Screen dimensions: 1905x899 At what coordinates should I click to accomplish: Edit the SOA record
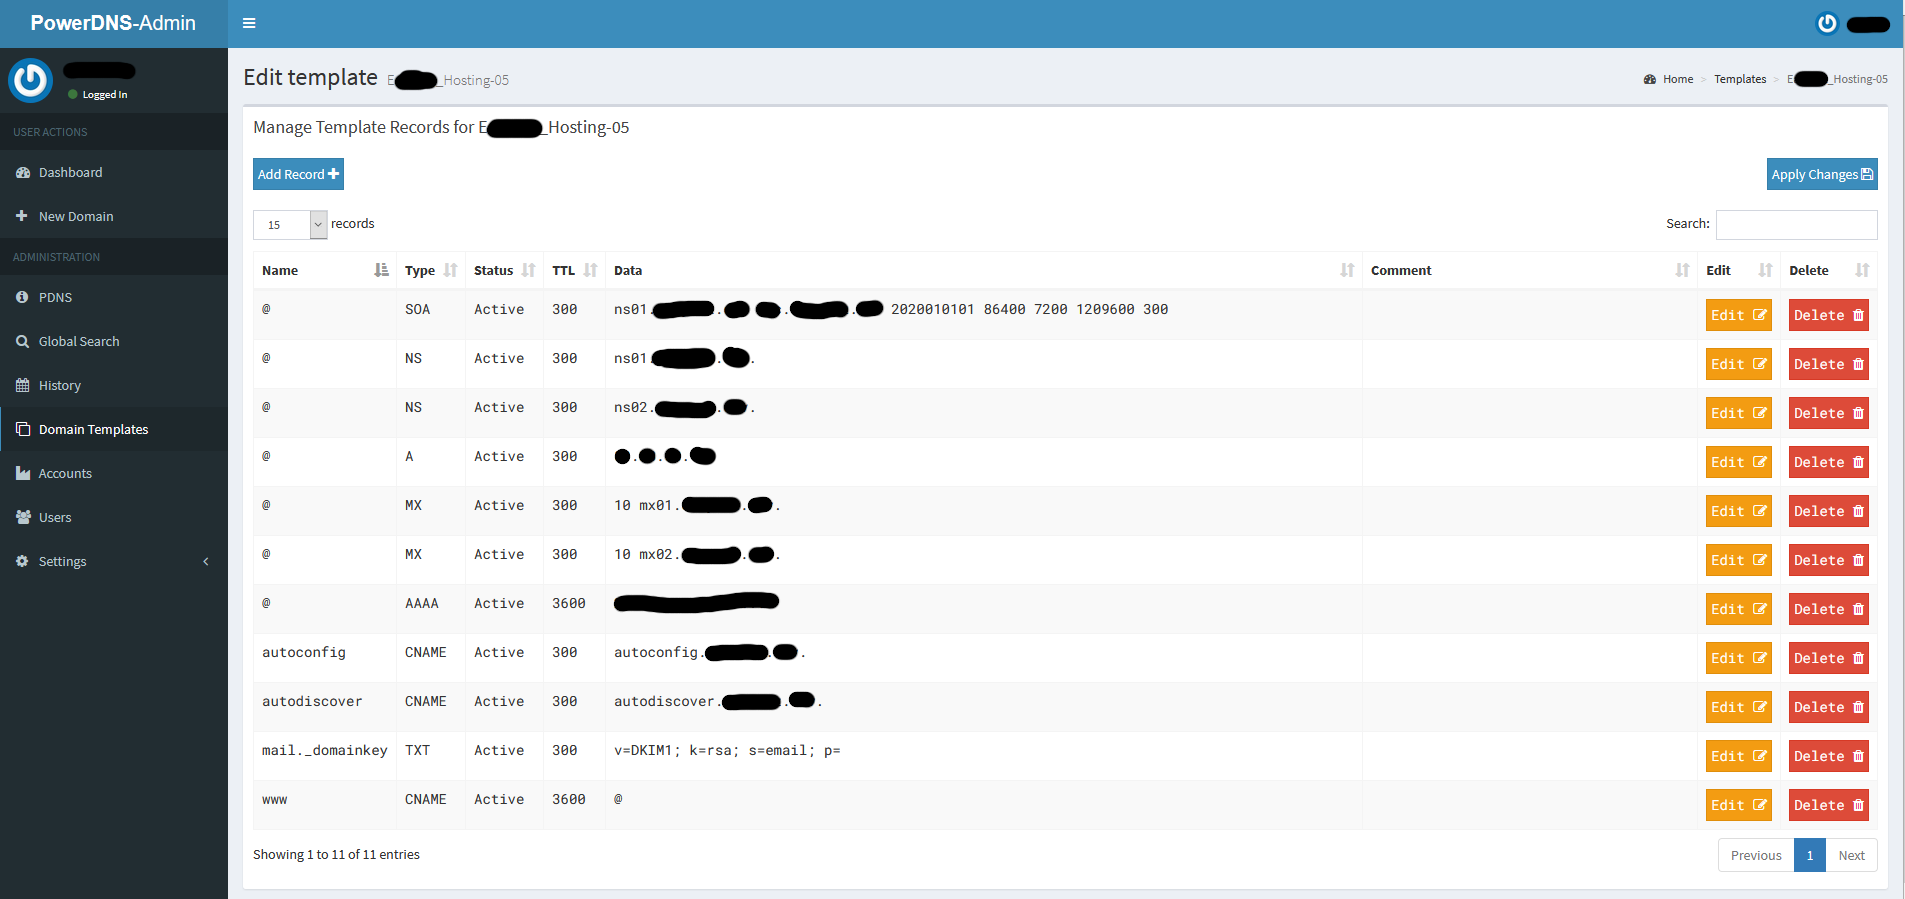pyautogui.click(x=1739, y=315)
